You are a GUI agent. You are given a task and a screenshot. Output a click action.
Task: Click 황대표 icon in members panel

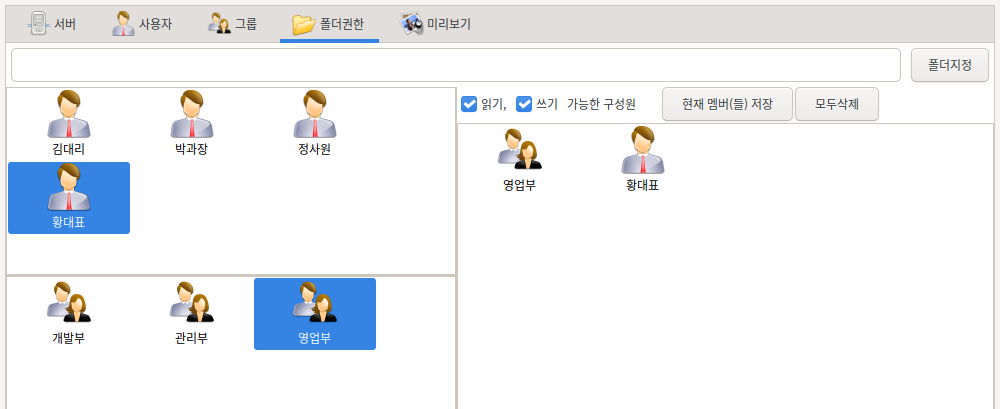[x=643, y=161]
